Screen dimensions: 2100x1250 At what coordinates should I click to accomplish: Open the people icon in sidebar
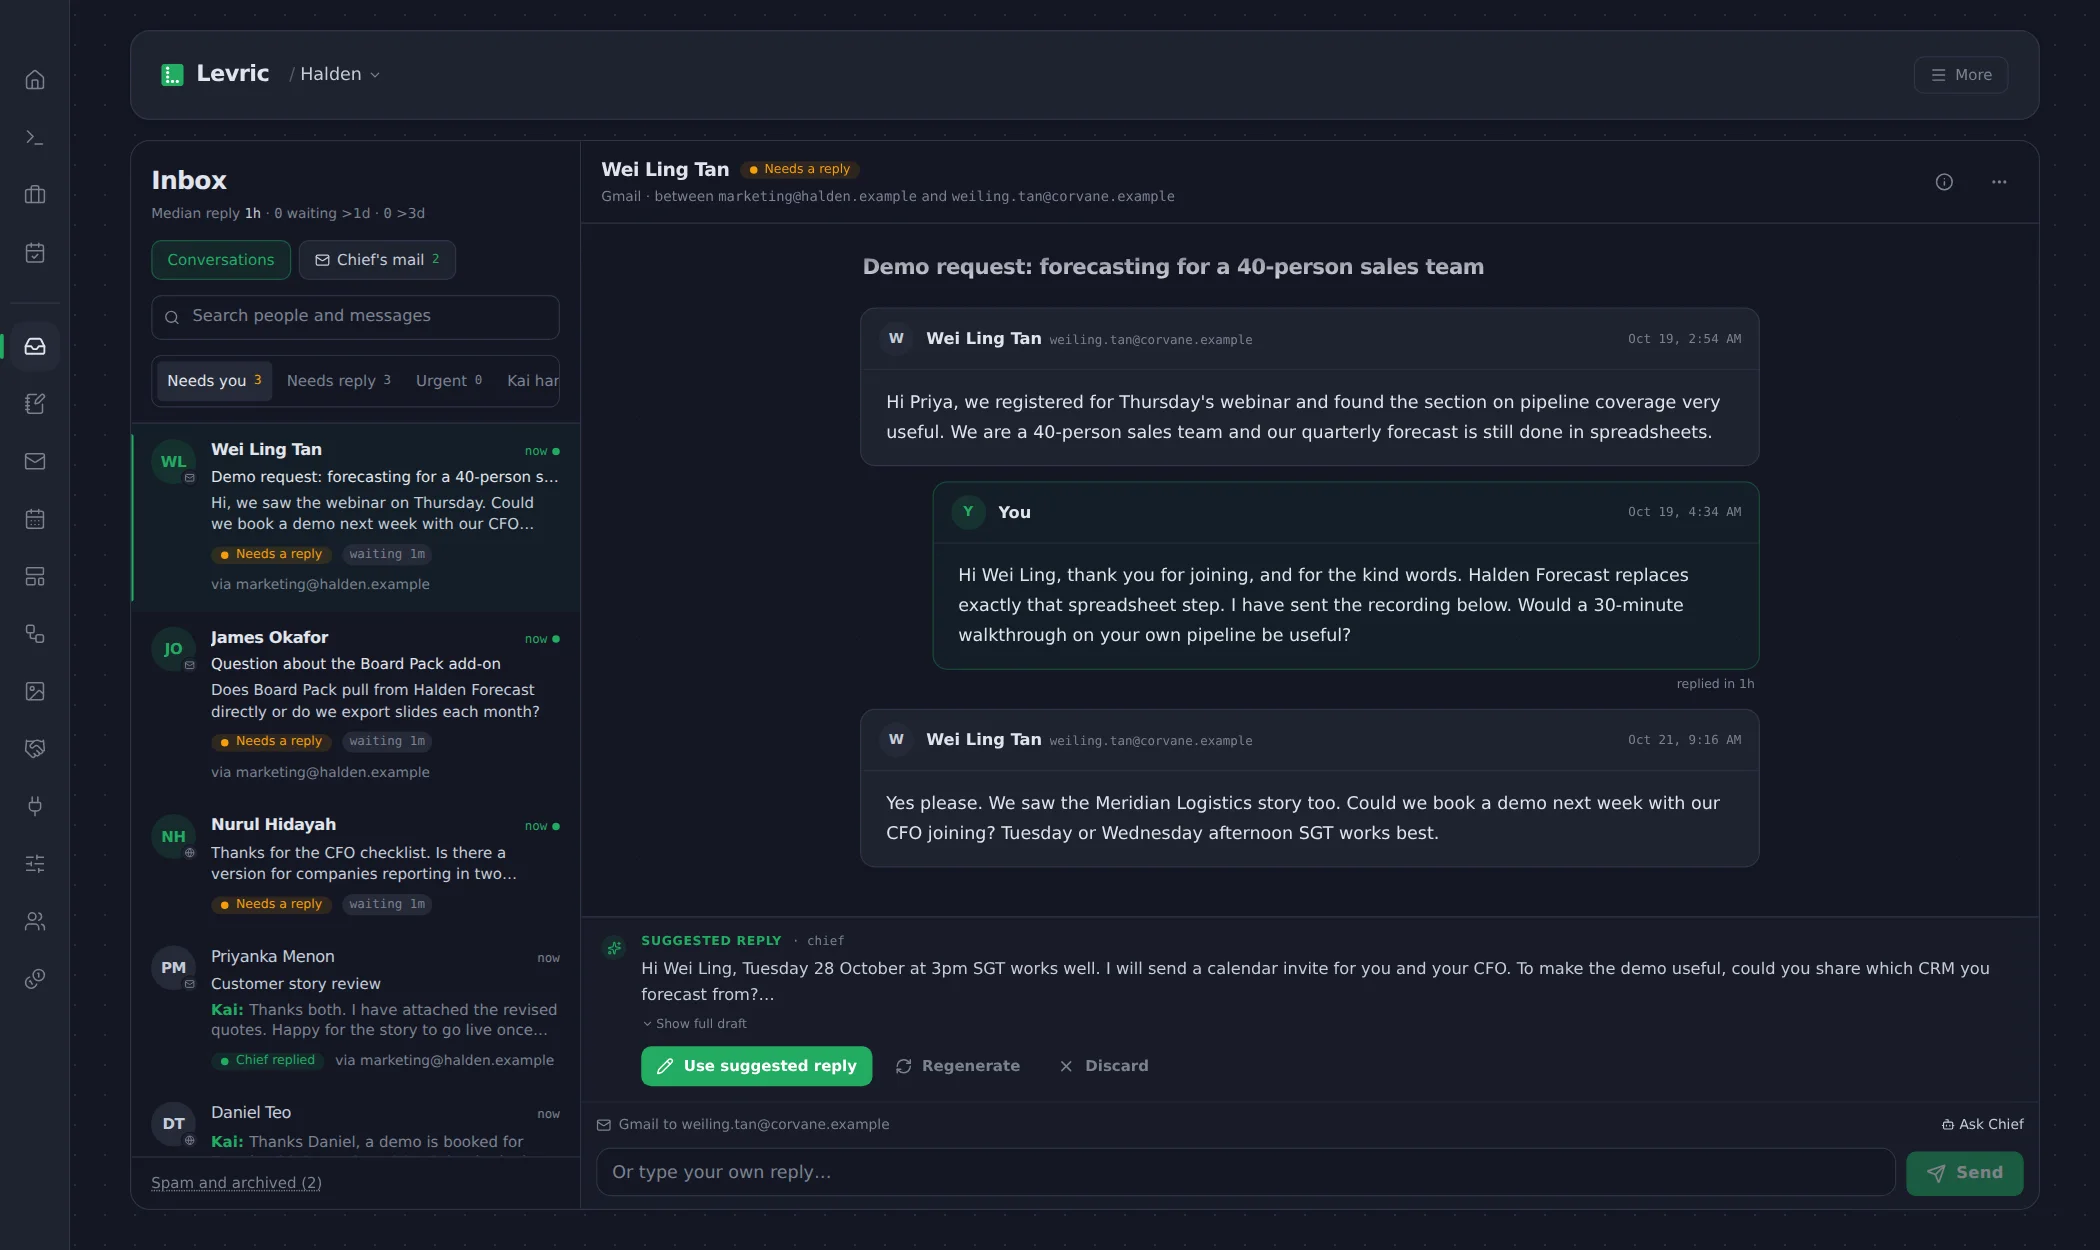(35, 921)
